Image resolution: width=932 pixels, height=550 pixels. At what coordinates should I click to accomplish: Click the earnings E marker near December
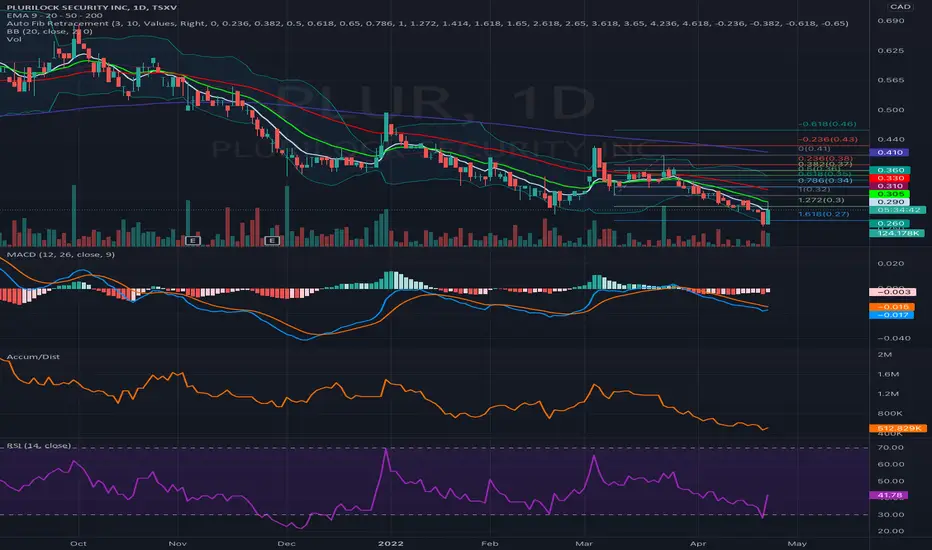tap(272, 240)
